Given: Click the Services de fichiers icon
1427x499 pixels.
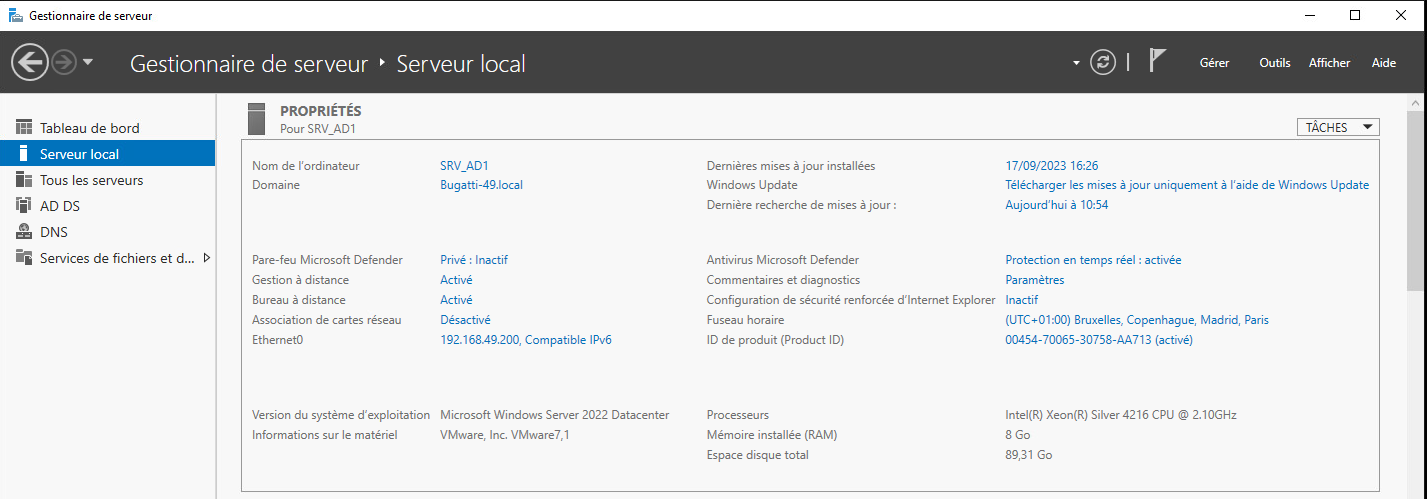Looking at the screenshot, I should 24,258.
